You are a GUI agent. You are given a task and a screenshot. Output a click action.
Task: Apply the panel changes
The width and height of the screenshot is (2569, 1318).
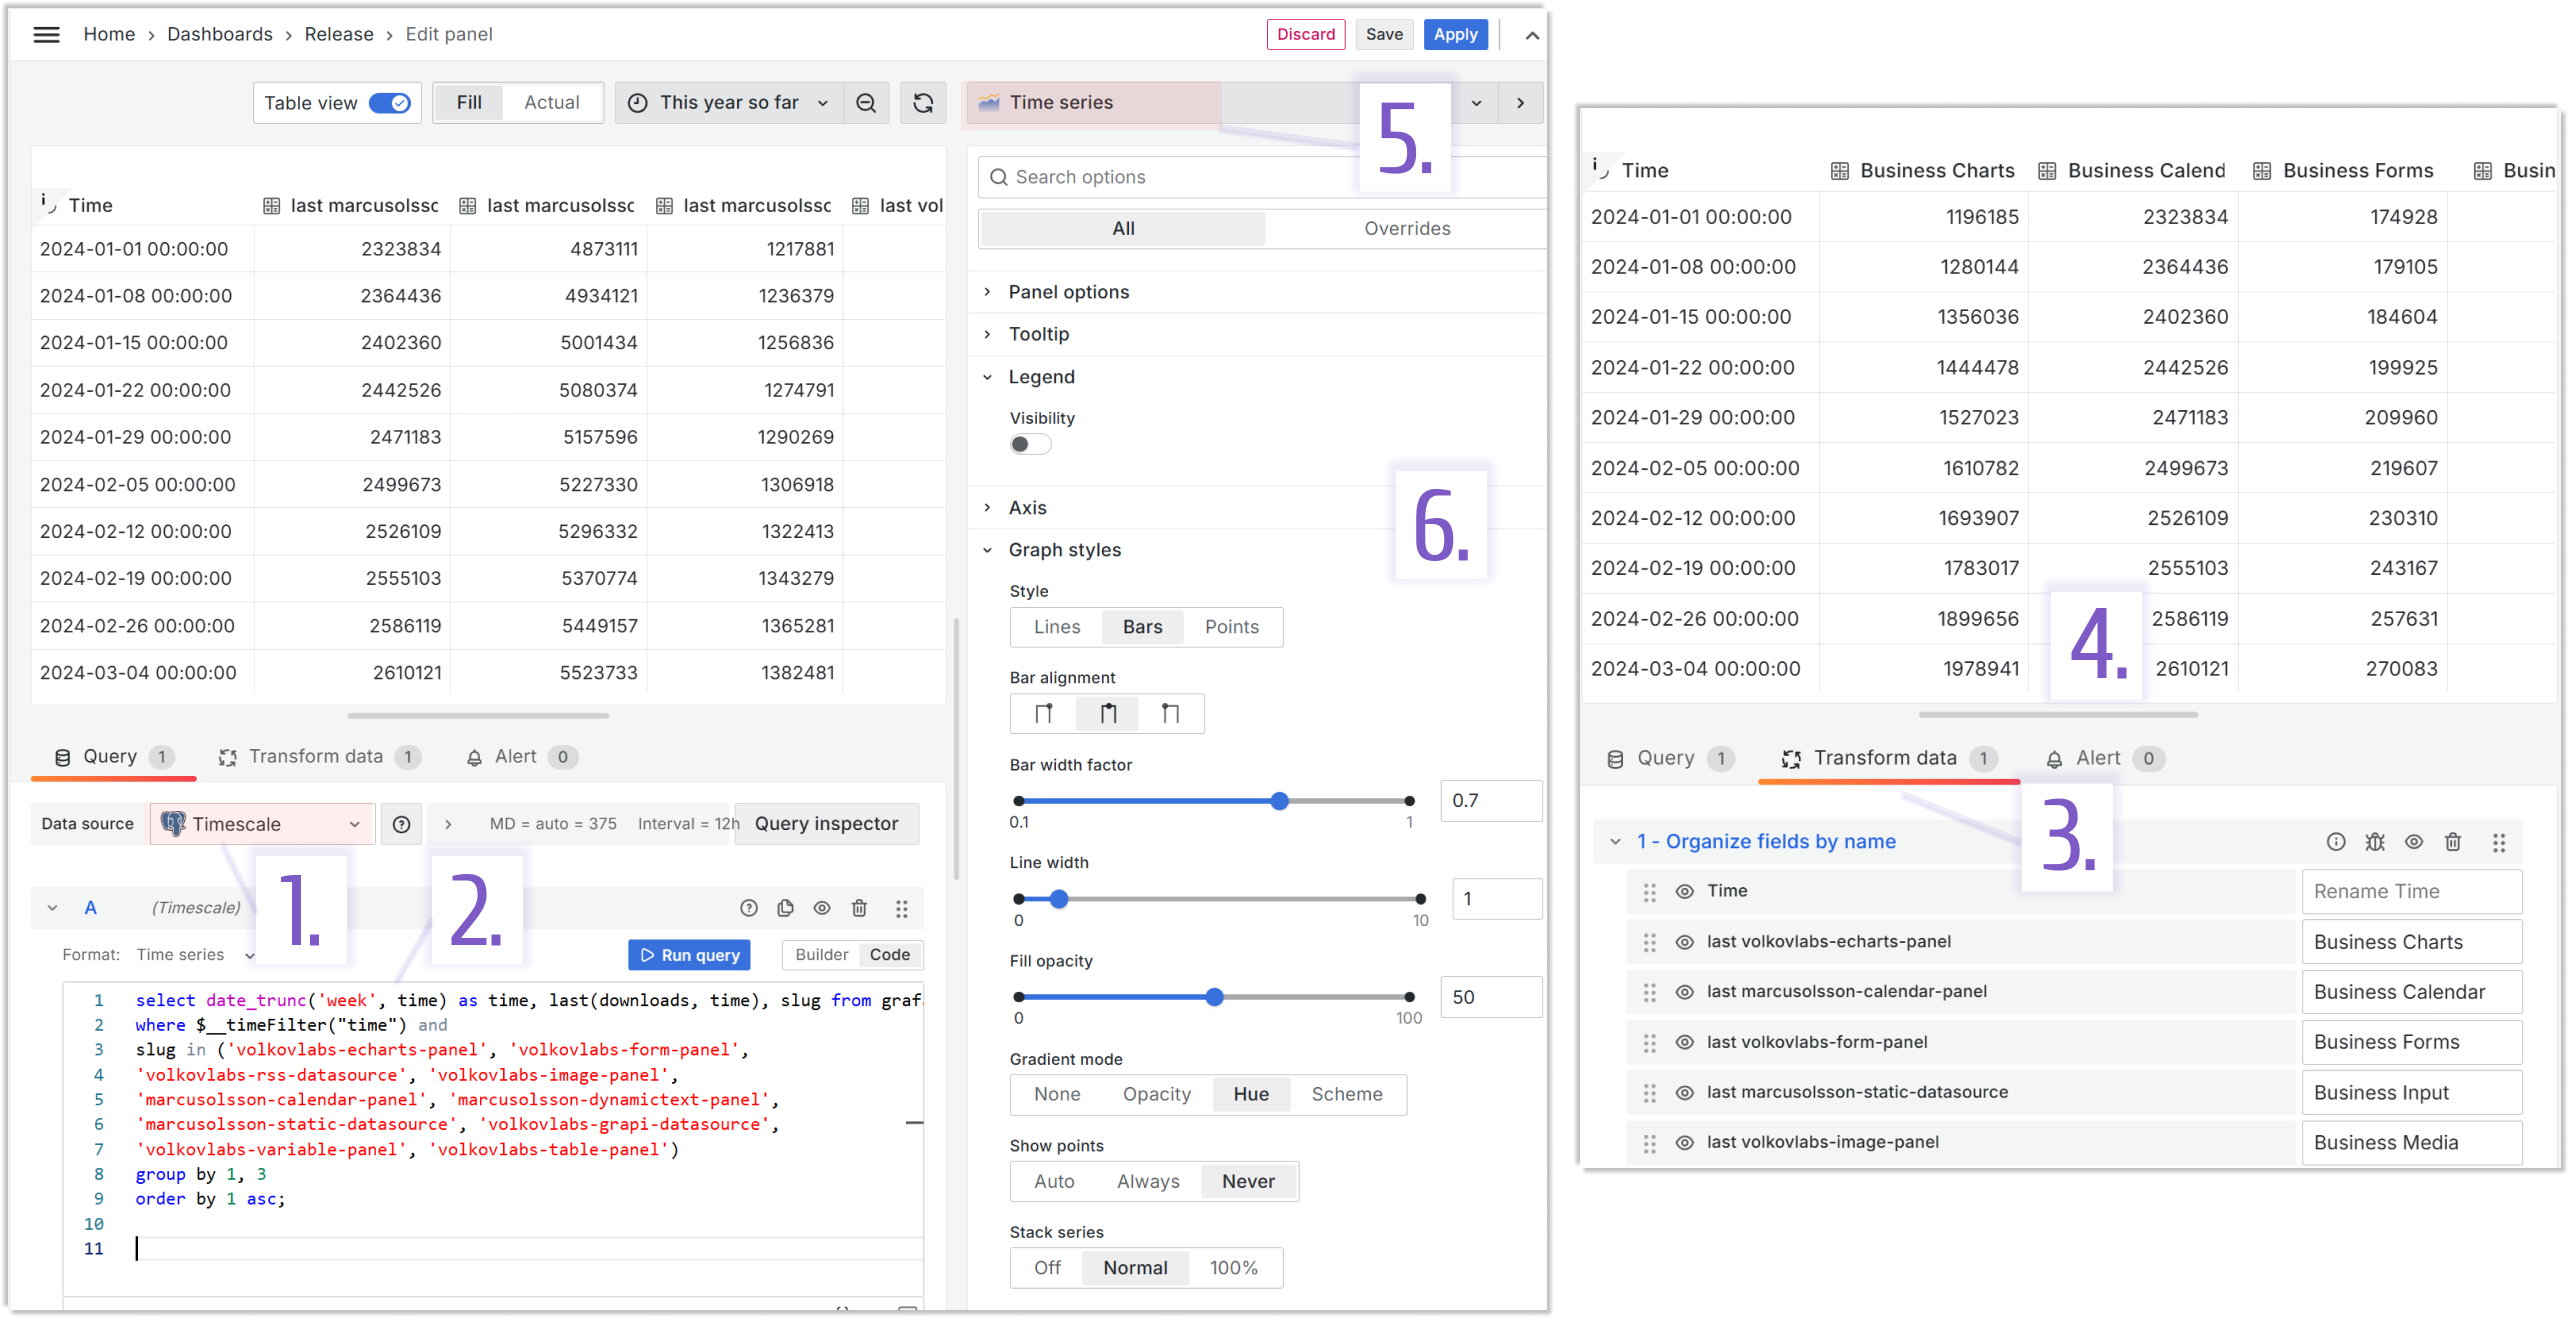(1455, 35)
